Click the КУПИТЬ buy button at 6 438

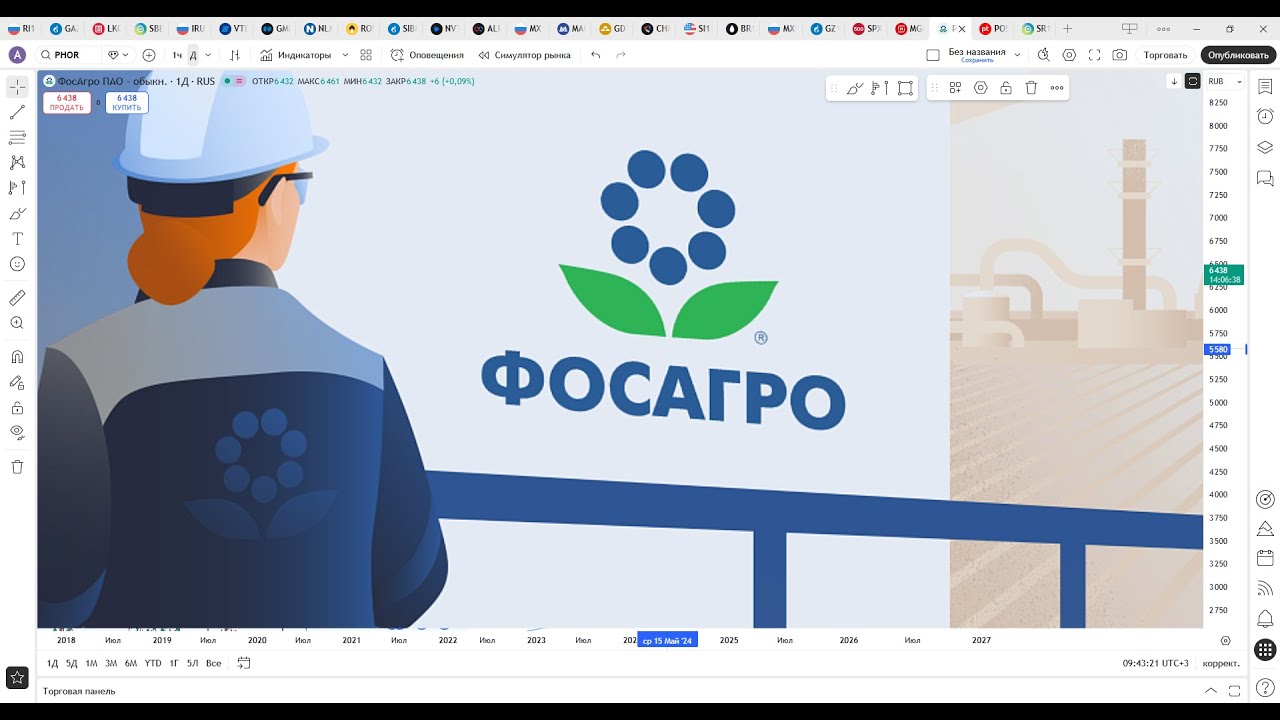[x=127, y=102]
